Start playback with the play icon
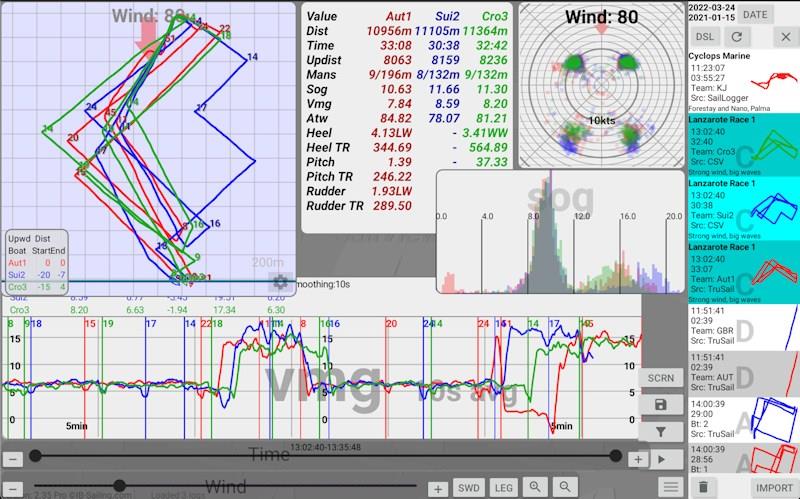The width and height of the screenshot is (800, 499). click(x=662, y=459)
